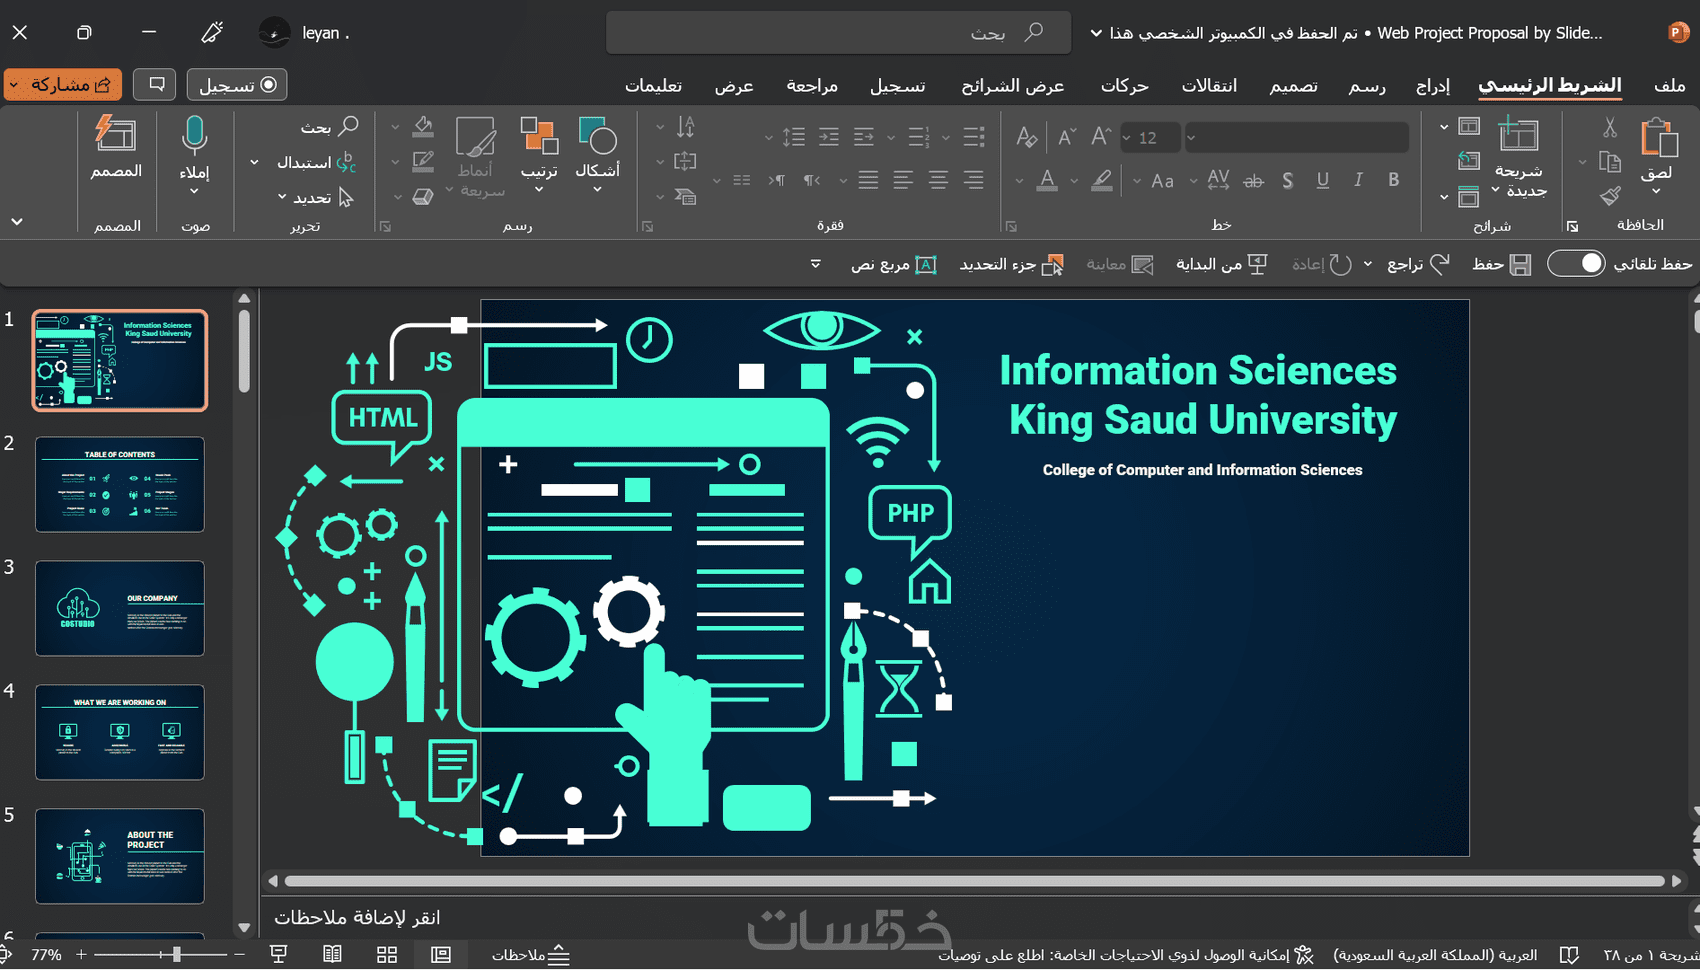This screenshot has width=1700, height=970.
Task: Apply bold with the B icon
Action: tap(1393, 180)
